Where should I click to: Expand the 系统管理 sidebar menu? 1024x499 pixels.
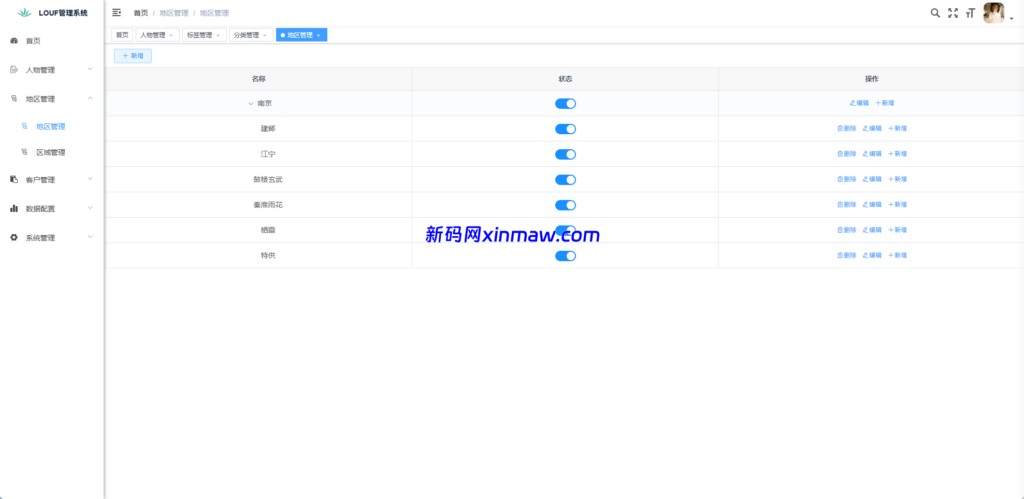(90, 237)
